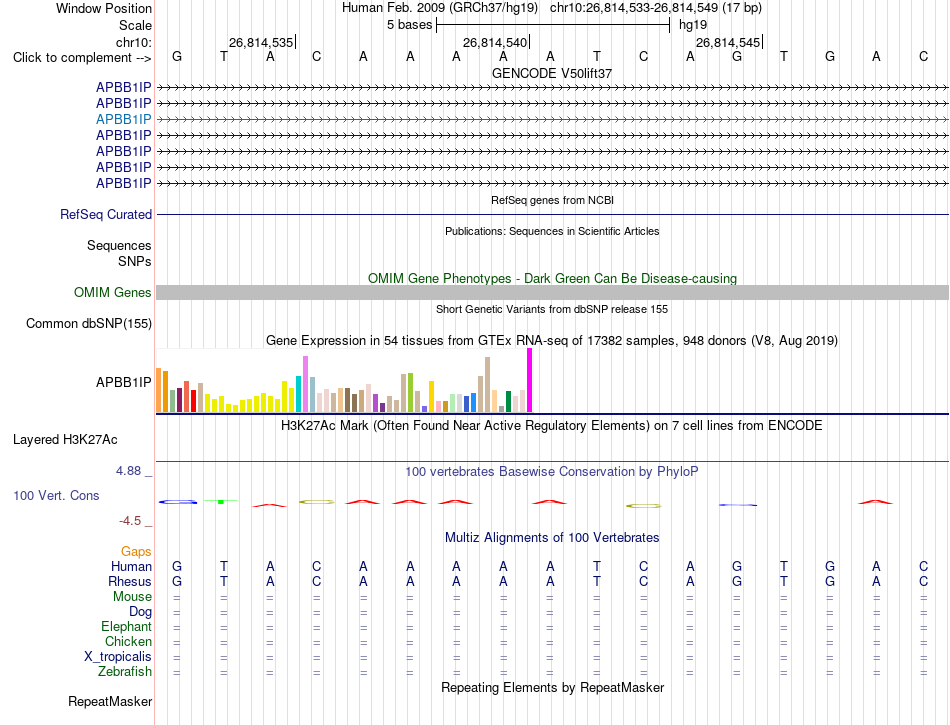This screenshot has width=950, height=725.
Task: Click the dark green GTEx expression bar
Action: click(x=508, y=402)
